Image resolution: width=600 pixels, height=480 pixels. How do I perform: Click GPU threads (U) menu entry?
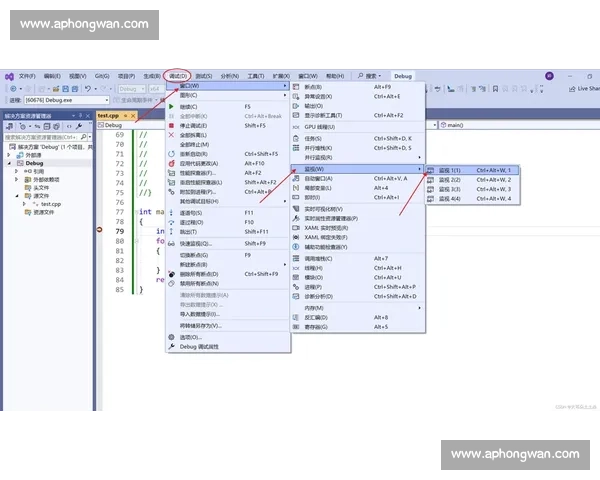(357, 127)
